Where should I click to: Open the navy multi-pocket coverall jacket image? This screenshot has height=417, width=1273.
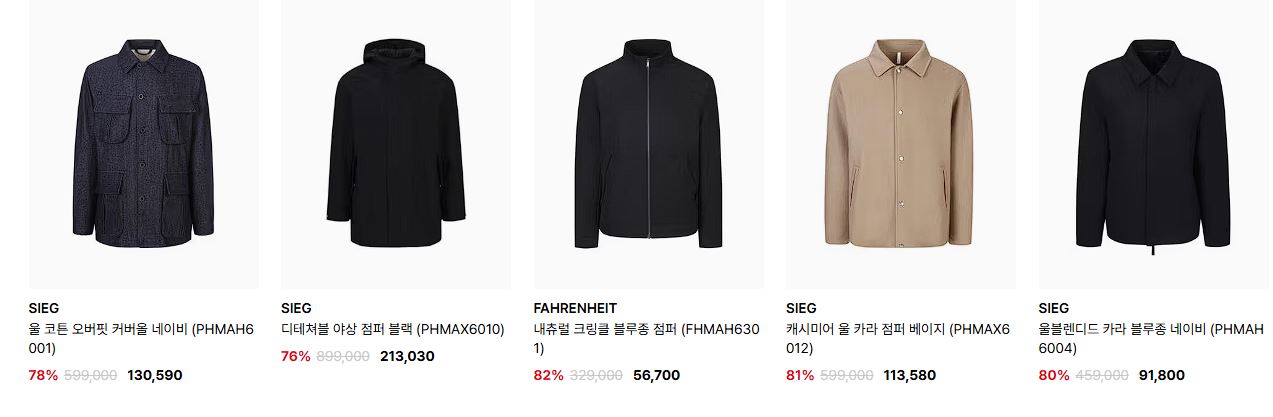[144, 144]
